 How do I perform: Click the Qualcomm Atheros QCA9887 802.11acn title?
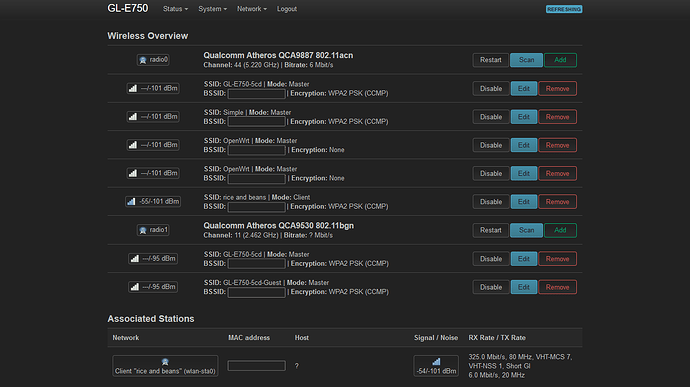278,55
